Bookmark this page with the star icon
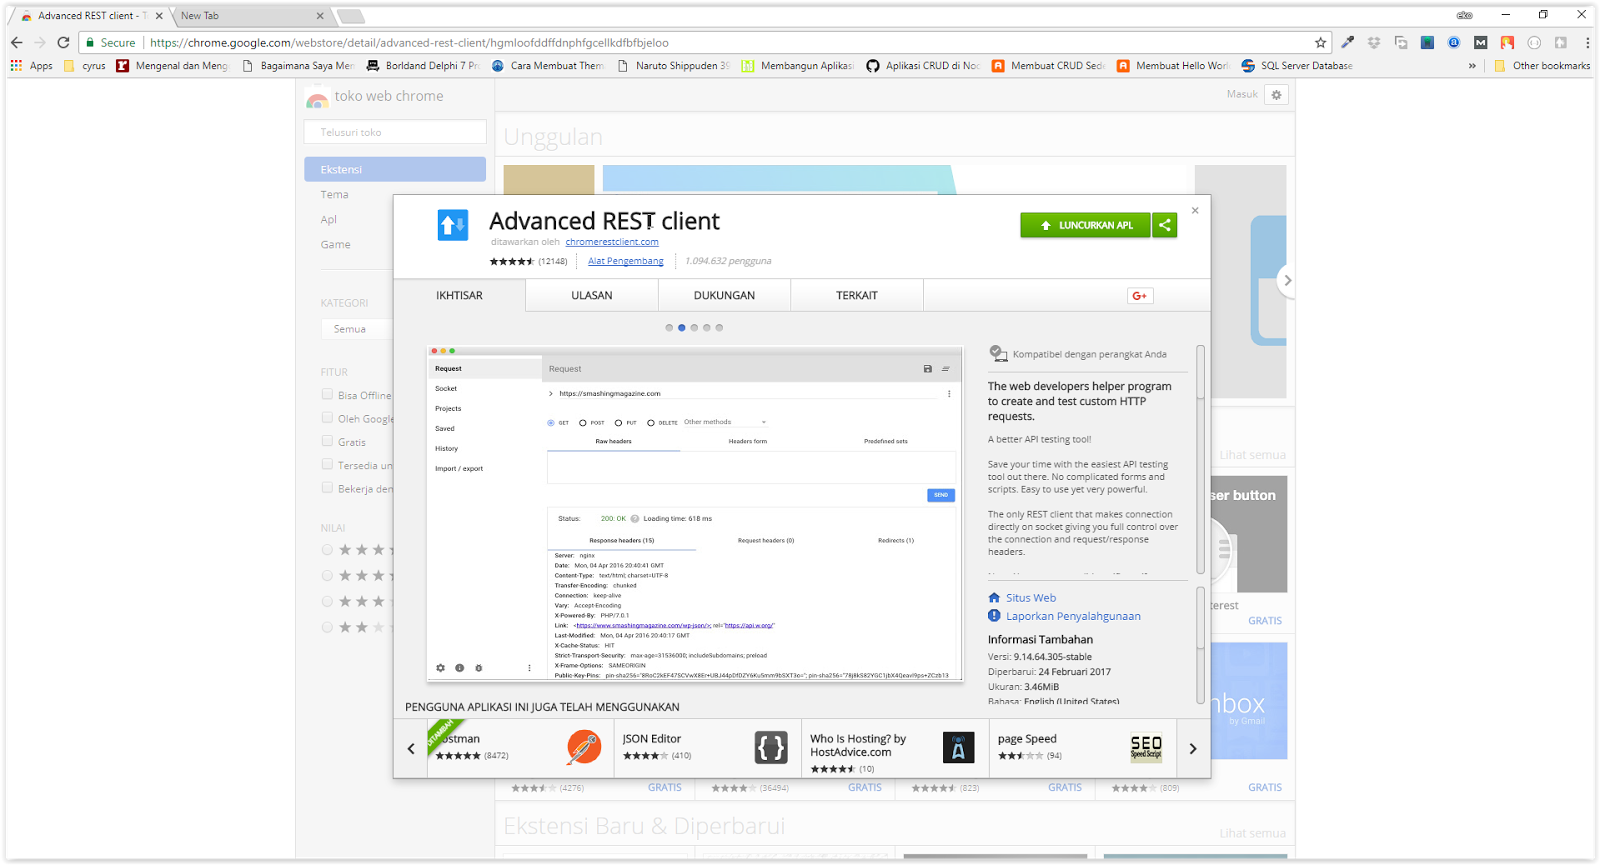The image size is (1600, 865). pos(1320,42)
